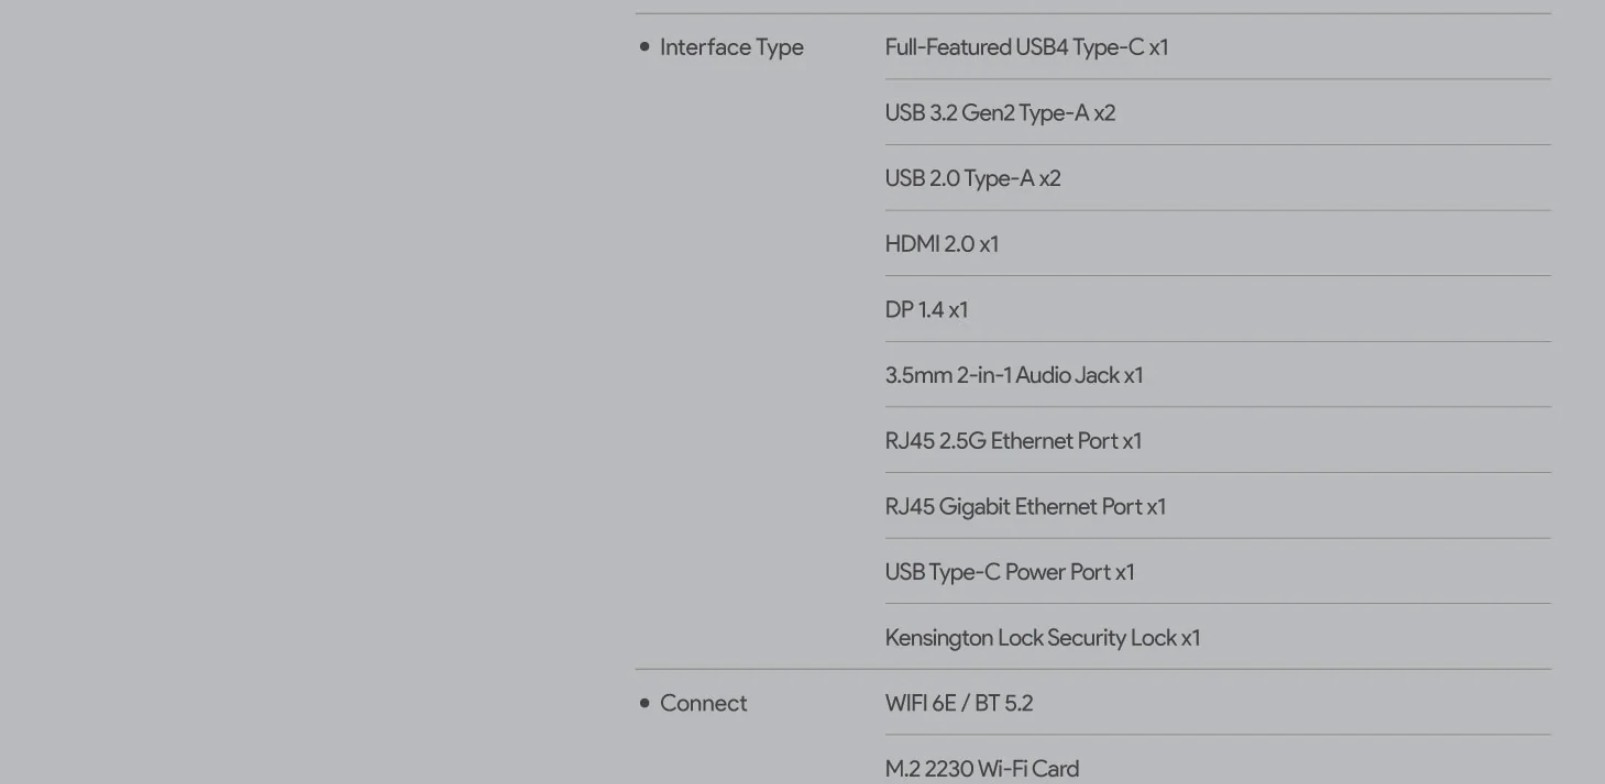Screen dimensions: 1605x784
Task: Click the BT 5.2 text
Action: coord(1004,703)
